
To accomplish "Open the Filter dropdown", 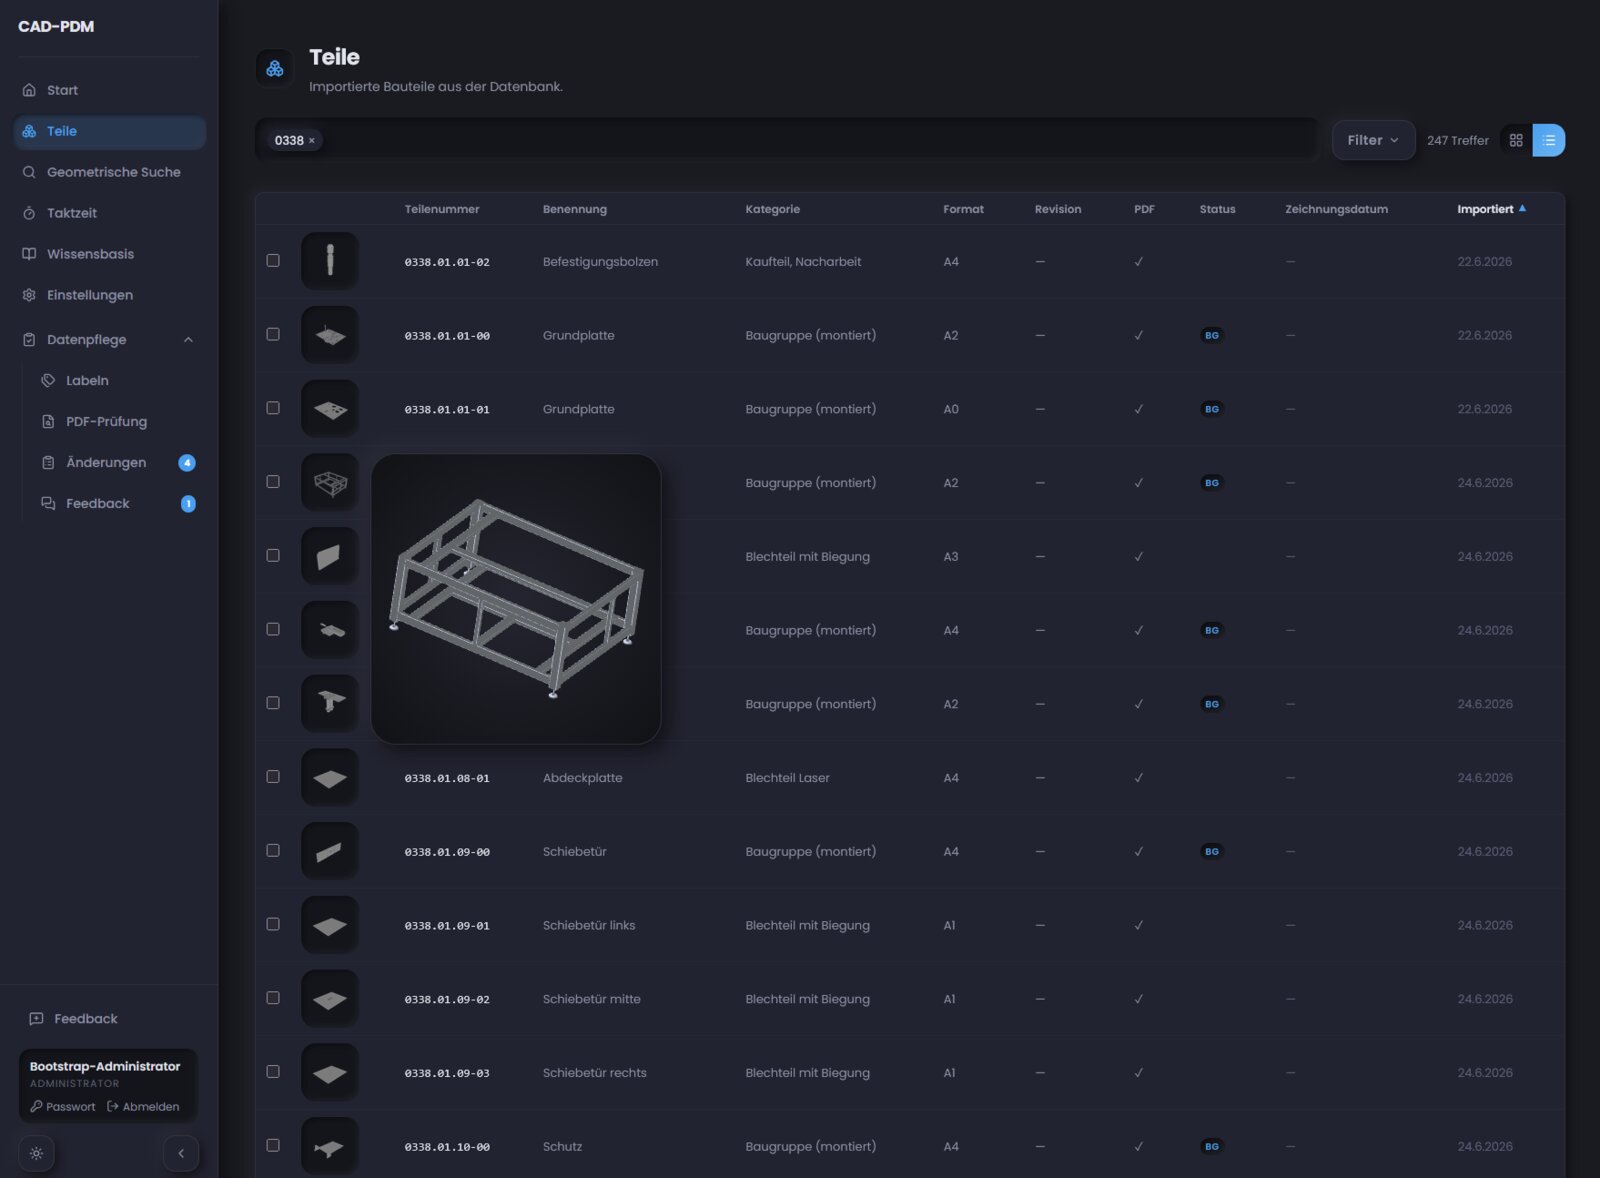I will tap(1373, 140).
